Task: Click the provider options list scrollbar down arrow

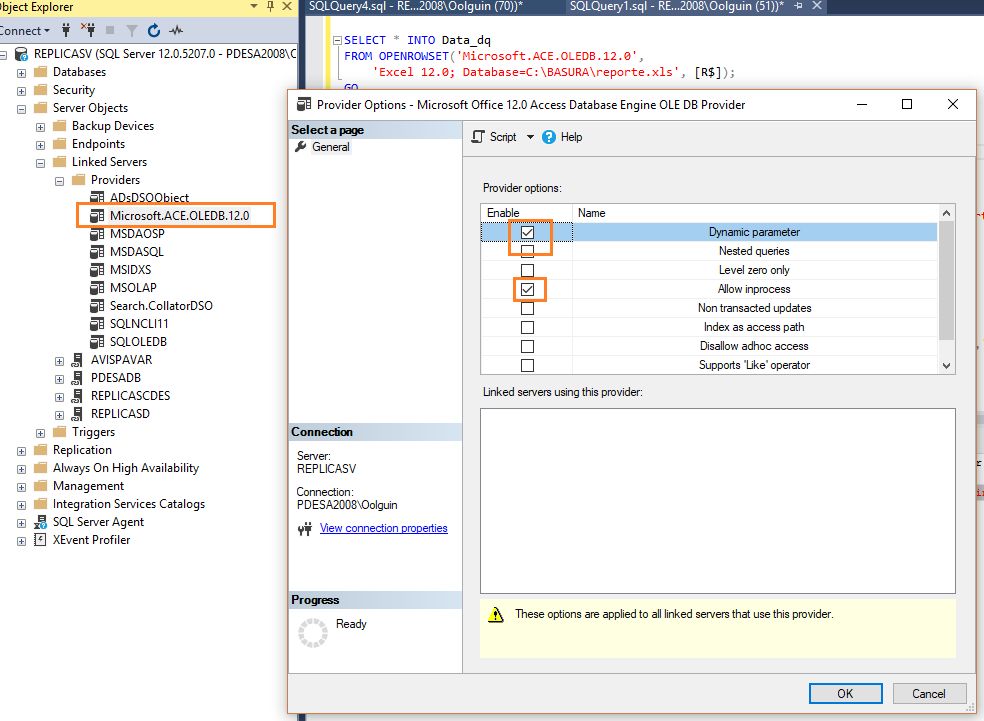Action: pyautogui.click(x=946, y=365)
